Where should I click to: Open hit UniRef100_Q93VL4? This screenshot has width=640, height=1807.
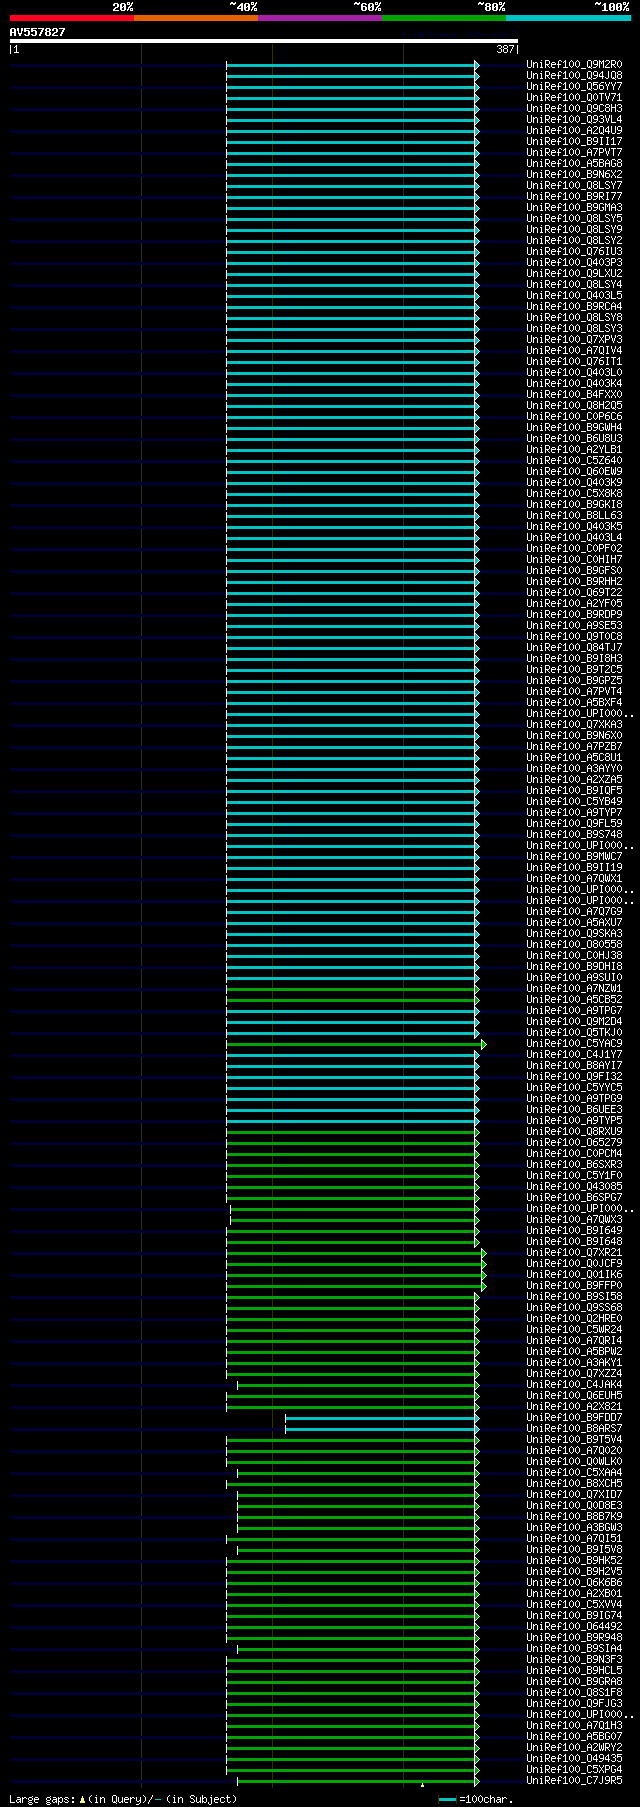point(574,120)
